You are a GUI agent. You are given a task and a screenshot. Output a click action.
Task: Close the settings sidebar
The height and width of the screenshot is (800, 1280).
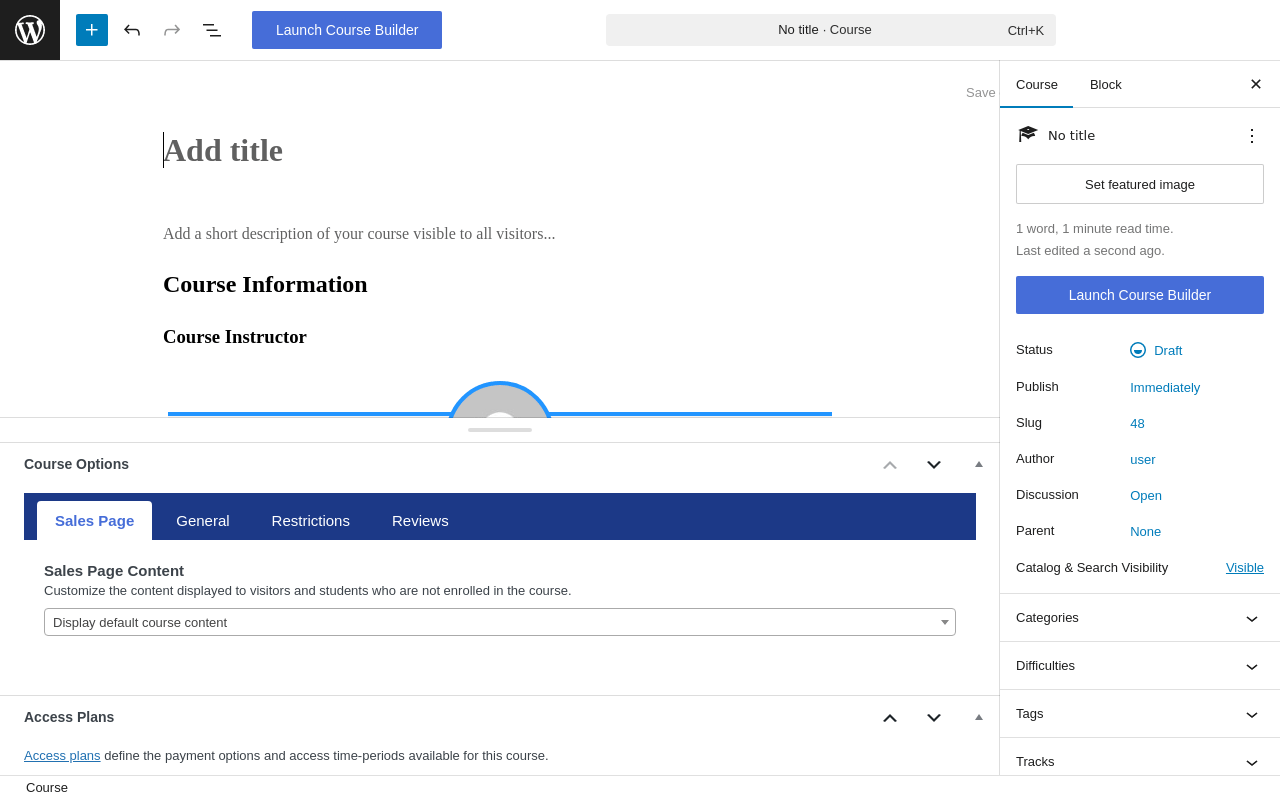tap(1255, 84)
